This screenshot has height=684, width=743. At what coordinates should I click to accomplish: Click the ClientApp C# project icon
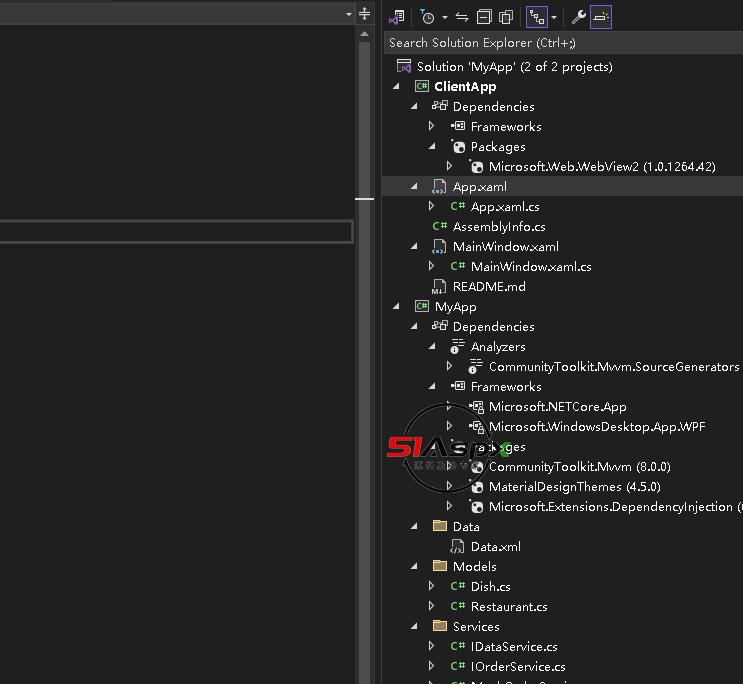422,86
